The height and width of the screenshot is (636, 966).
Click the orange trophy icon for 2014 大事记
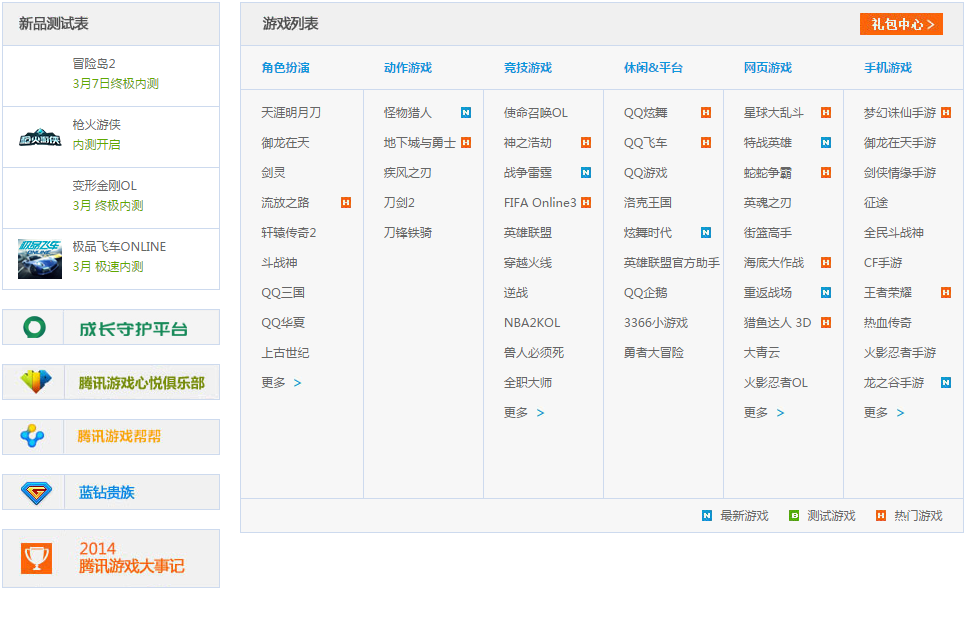(36, 558)
